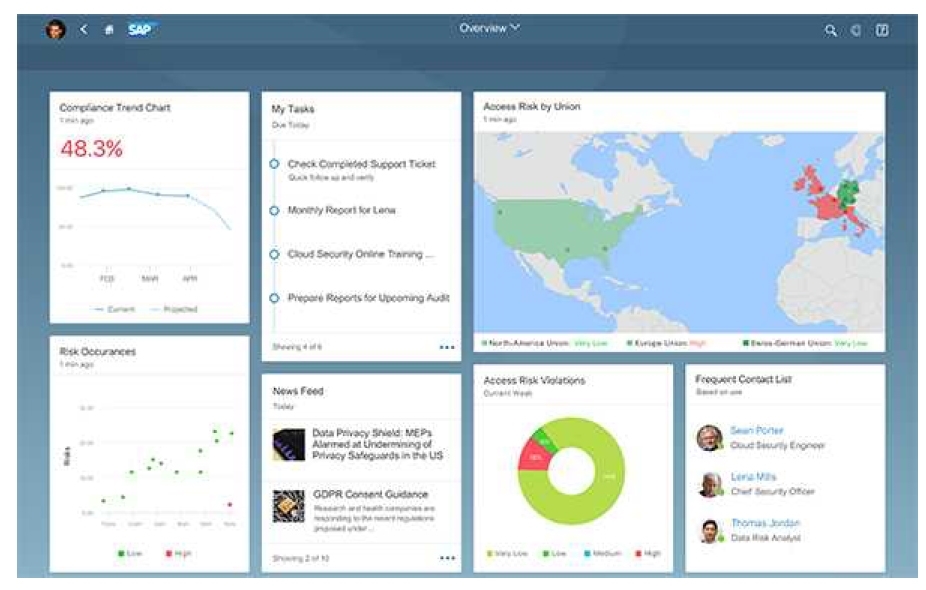Viewport: 926px width, 590px height.
Task: Toggle High legend in Risk Occurances chart
Action: point(178,553)
